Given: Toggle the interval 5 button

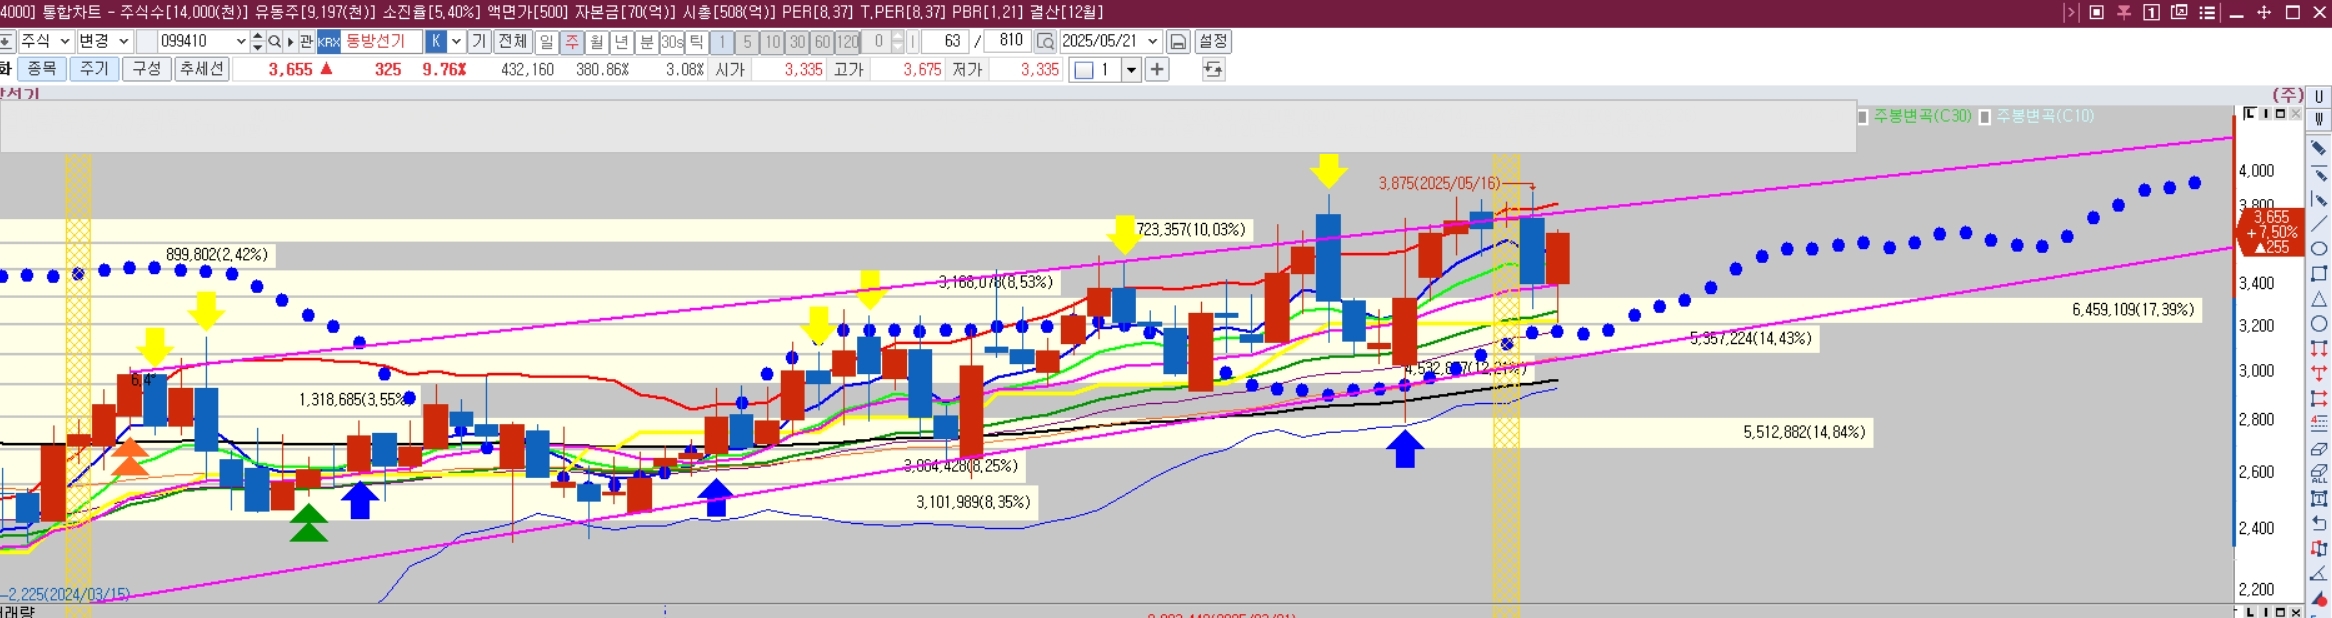Looking at the screenshot, I should point(747,41).
